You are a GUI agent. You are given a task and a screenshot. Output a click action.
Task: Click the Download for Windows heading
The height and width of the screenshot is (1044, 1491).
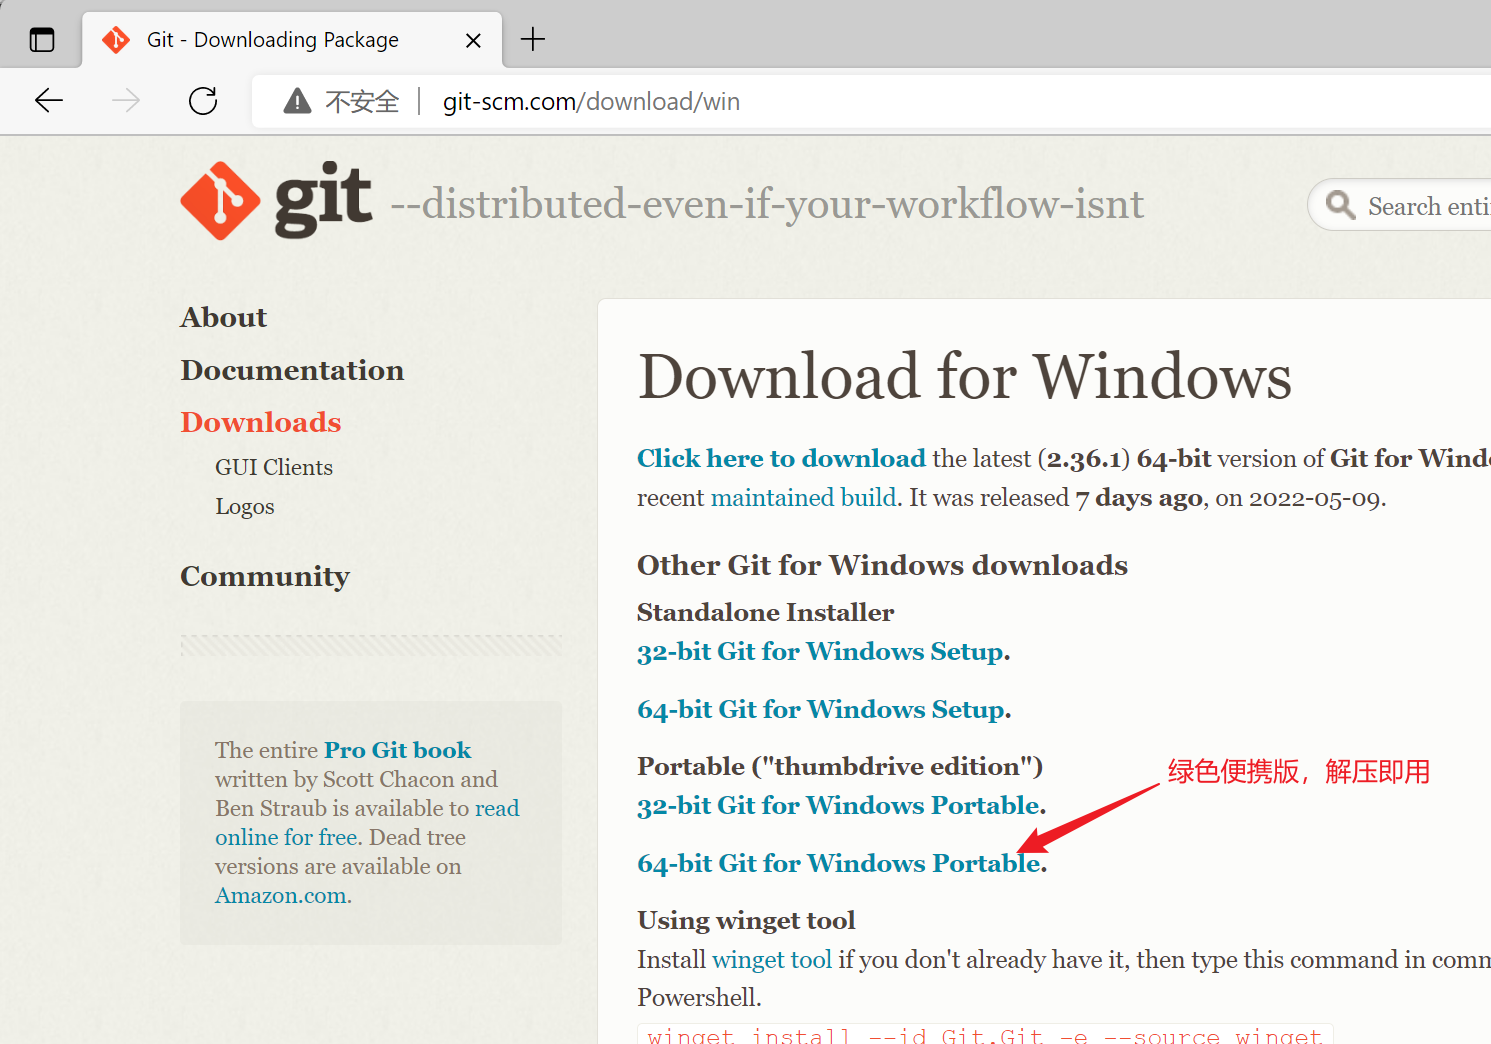(965, 376)
